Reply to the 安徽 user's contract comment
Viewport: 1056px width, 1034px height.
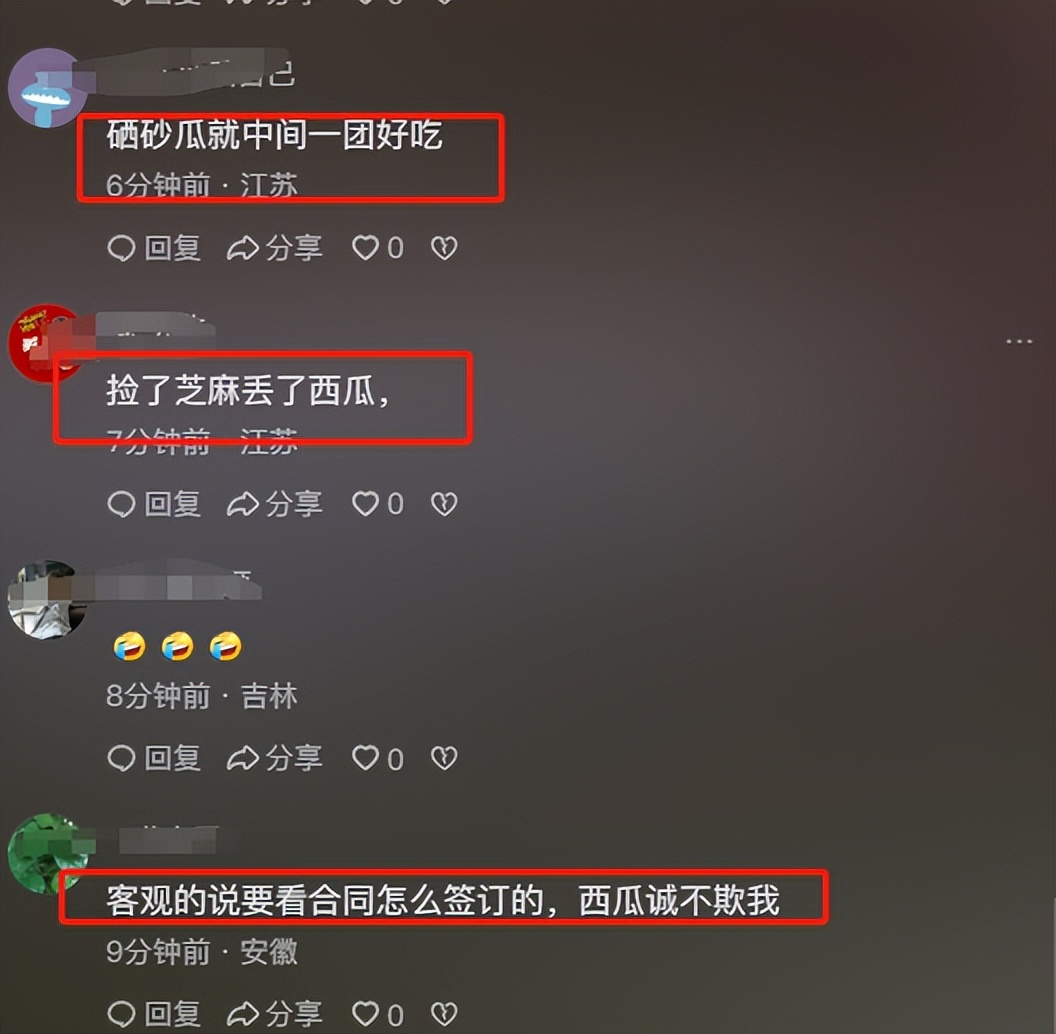click(x=154, y=1014)
